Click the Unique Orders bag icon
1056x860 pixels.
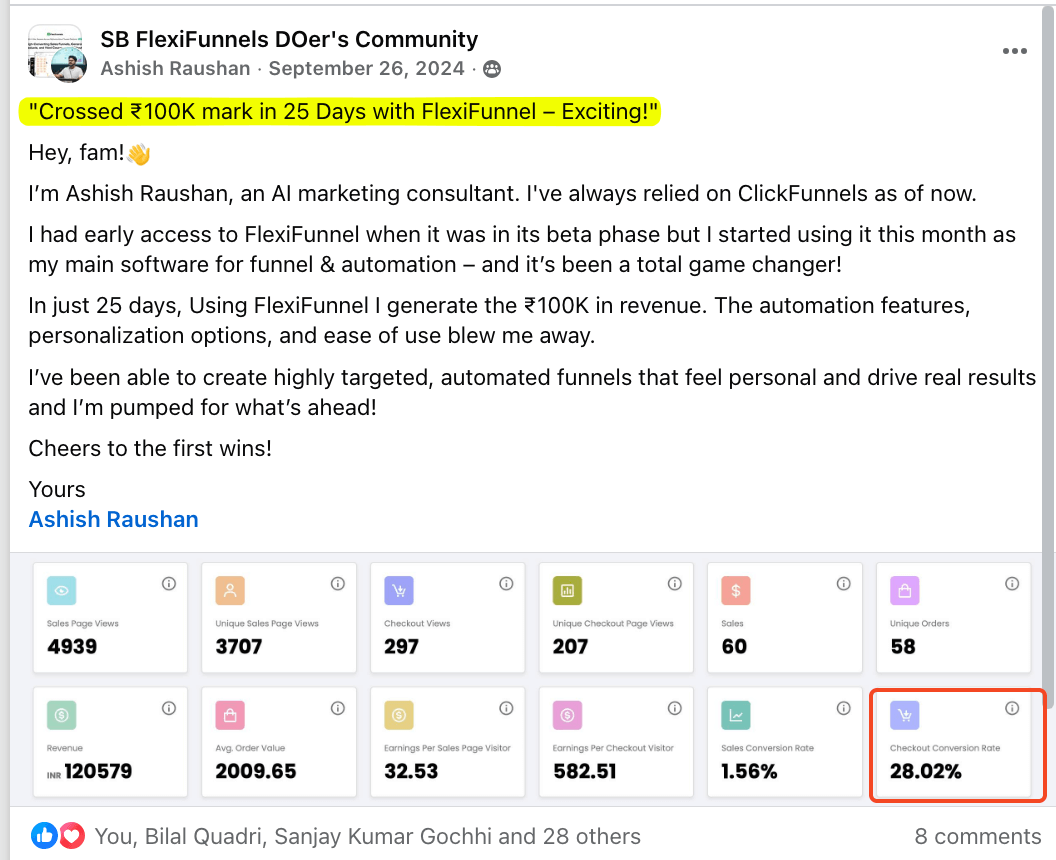click(x=905, y=591)
